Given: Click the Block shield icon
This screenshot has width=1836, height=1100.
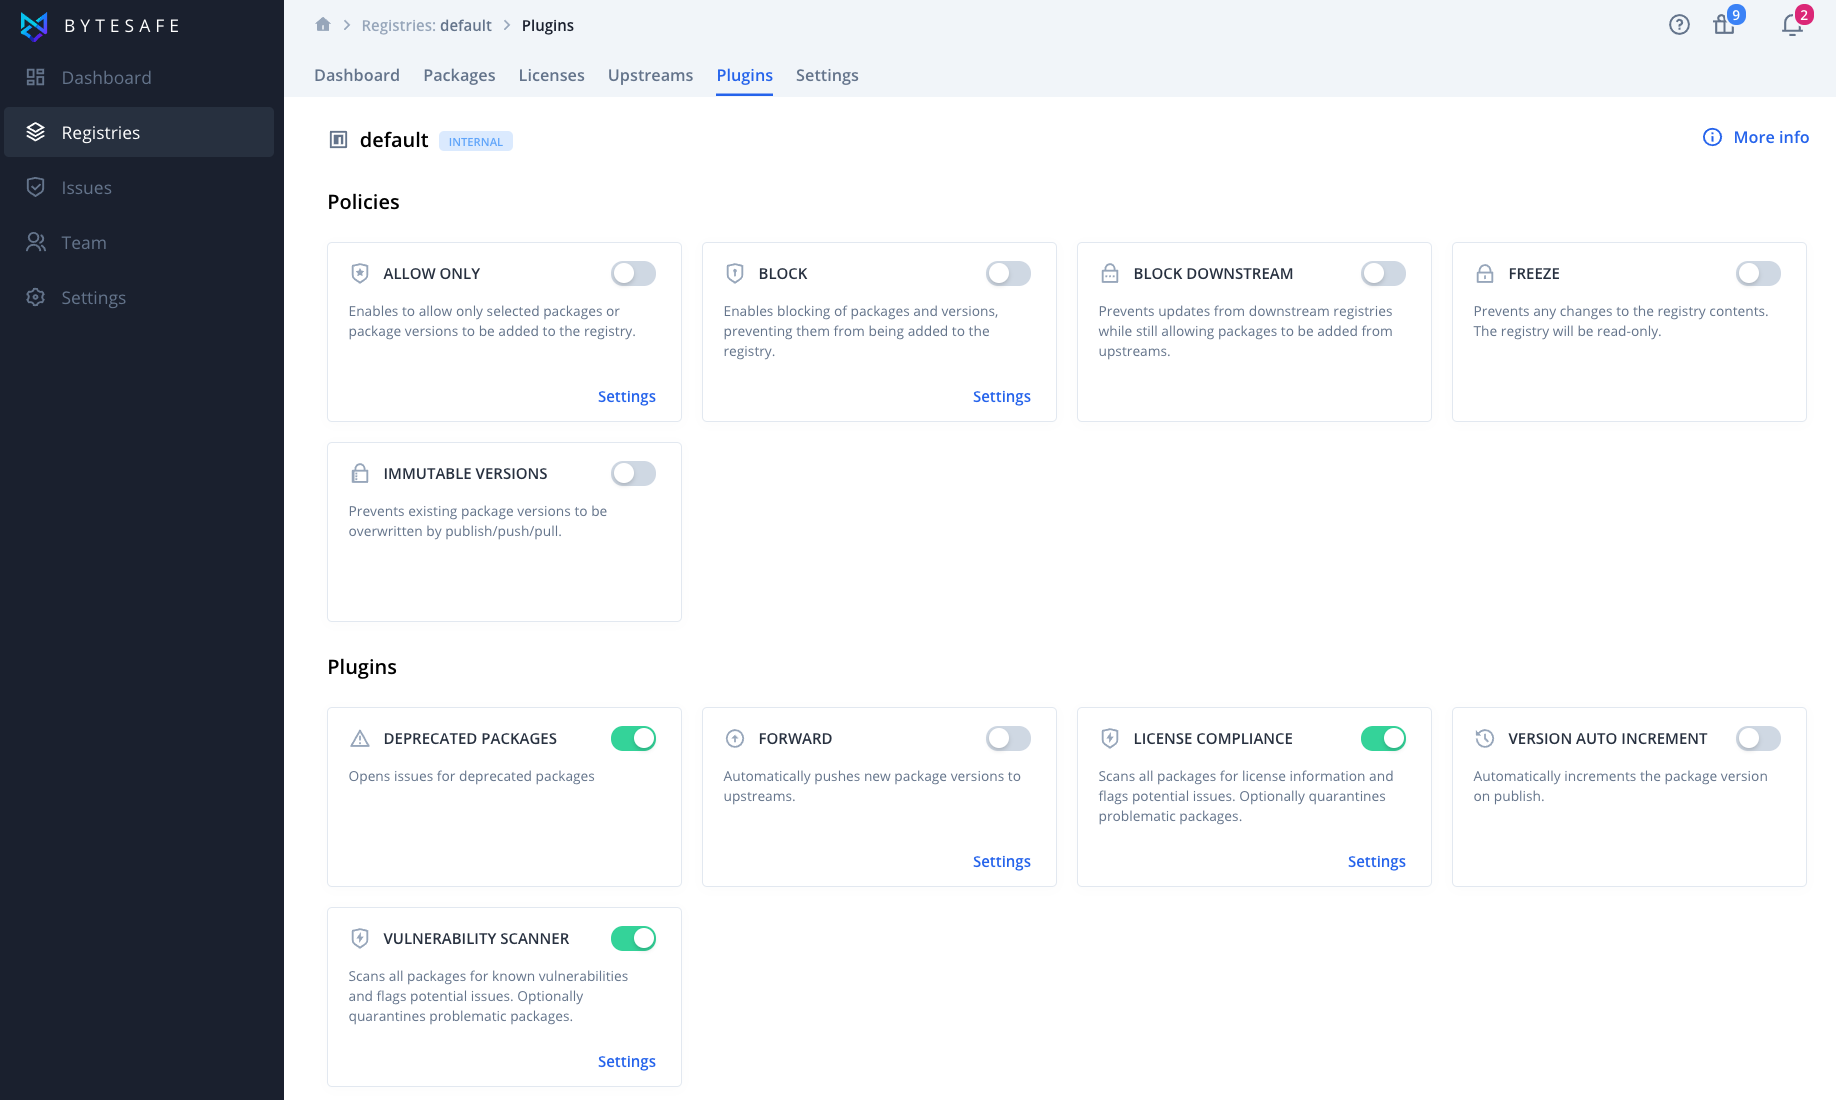Looking at the screenshot, I should [735, 273].
